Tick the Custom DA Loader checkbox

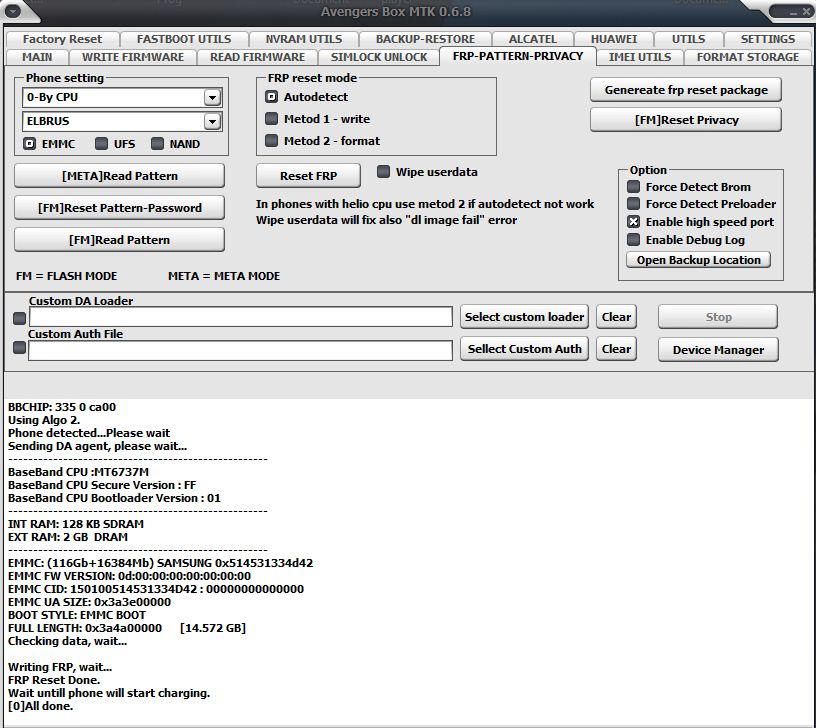pyautogui.click(x=19, y=318)
